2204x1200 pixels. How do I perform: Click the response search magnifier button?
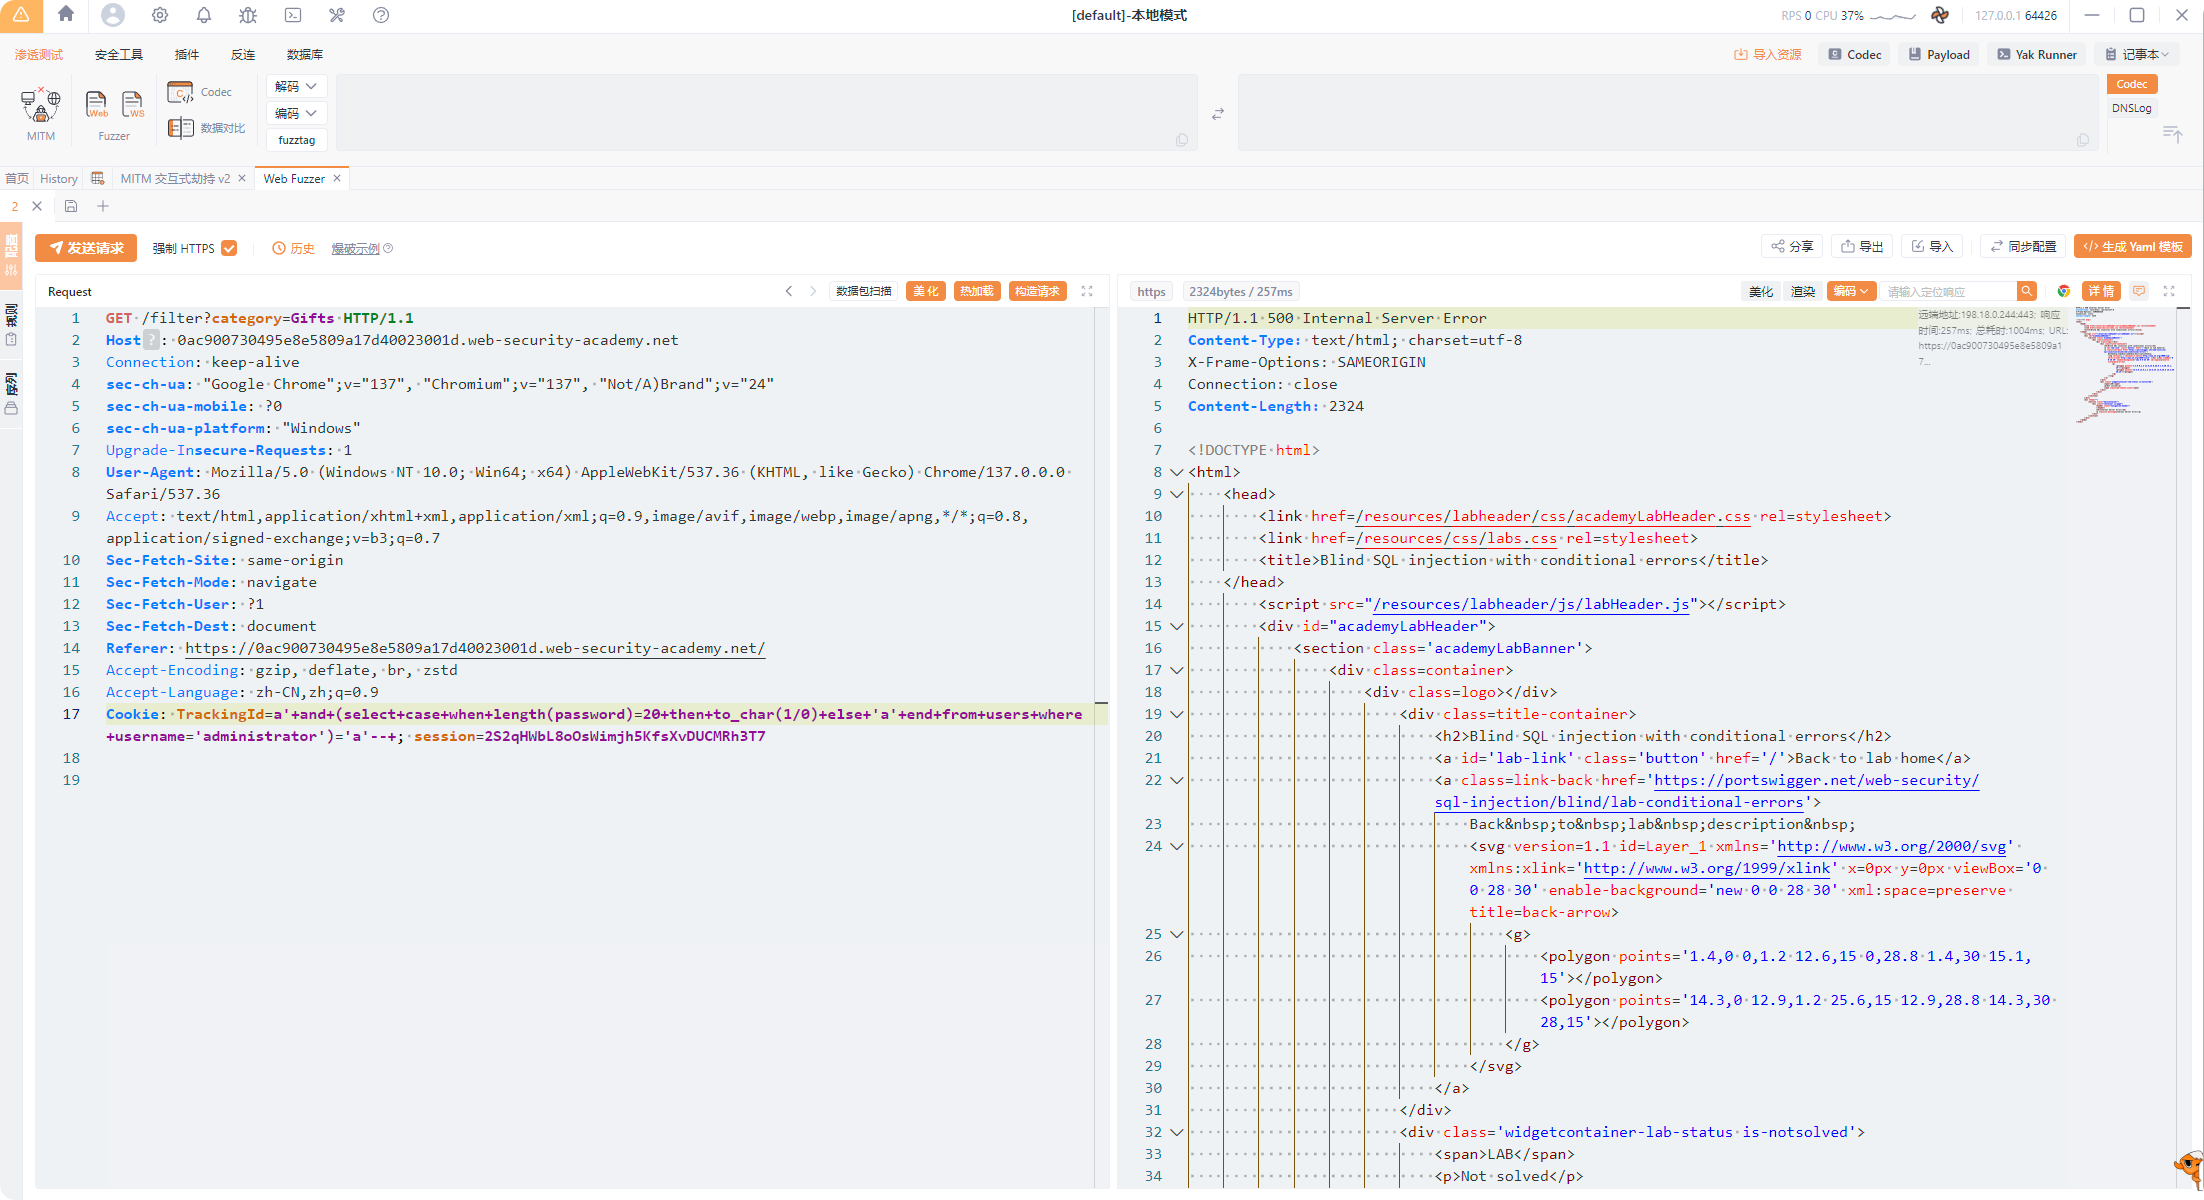[x=2026, y=291]
